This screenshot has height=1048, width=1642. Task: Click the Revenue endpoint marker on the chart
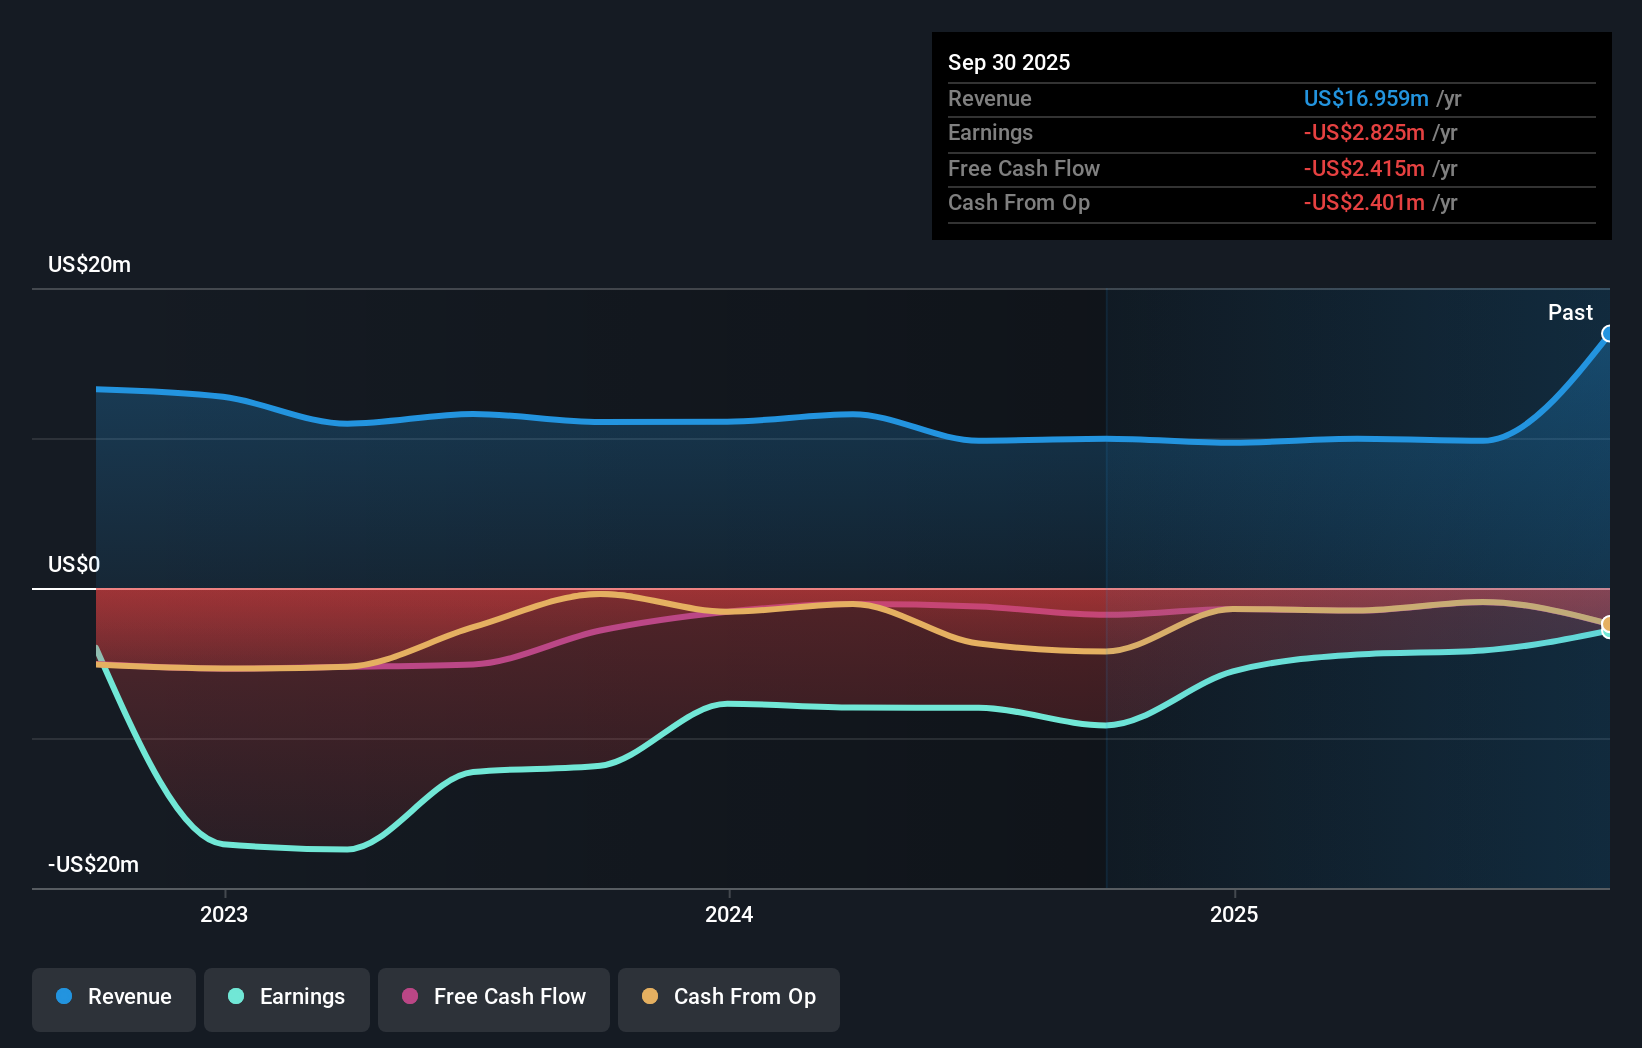tap(1608, 334)
